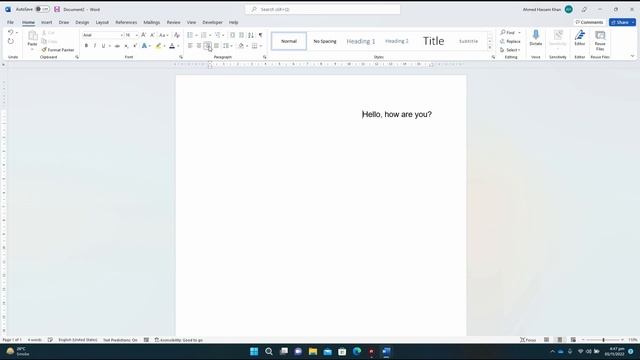Switch to the Review tab
This screenshot has width=640, height=360.
pos(173,22)
